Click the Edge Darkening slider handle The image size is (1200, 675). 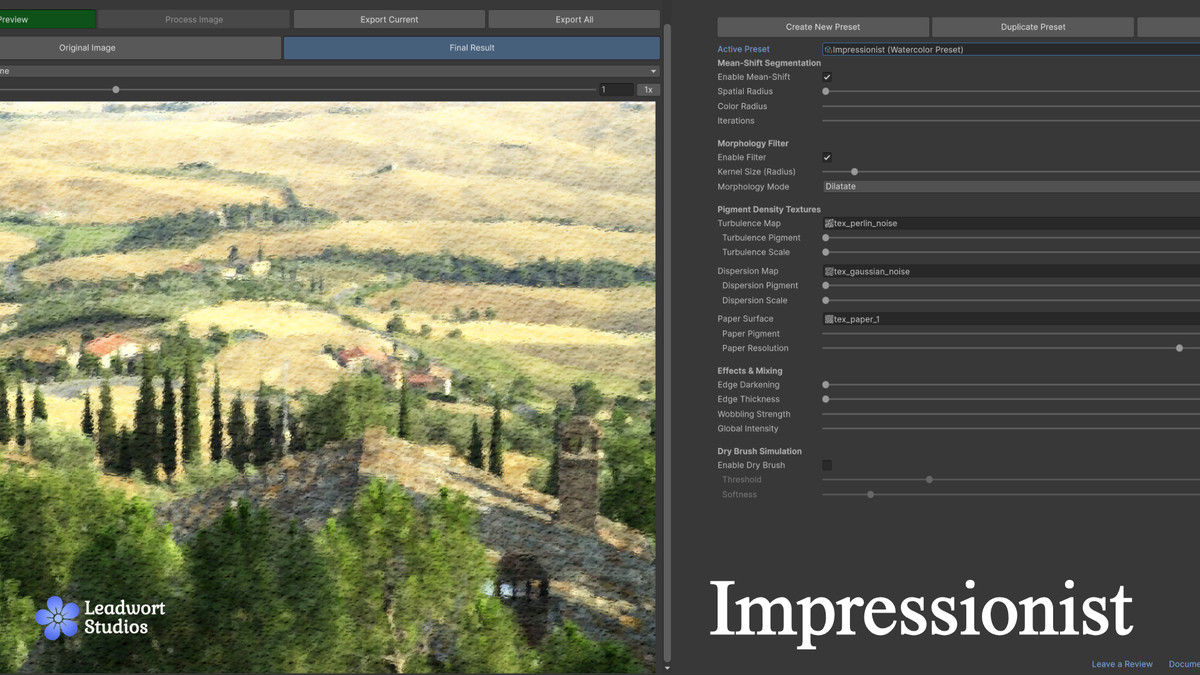826,385
